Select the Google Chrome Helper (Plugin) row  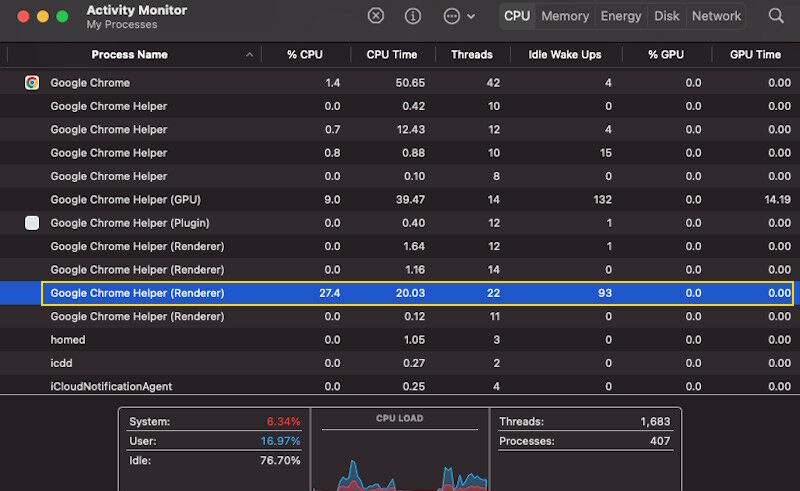(x=400, y=223)
